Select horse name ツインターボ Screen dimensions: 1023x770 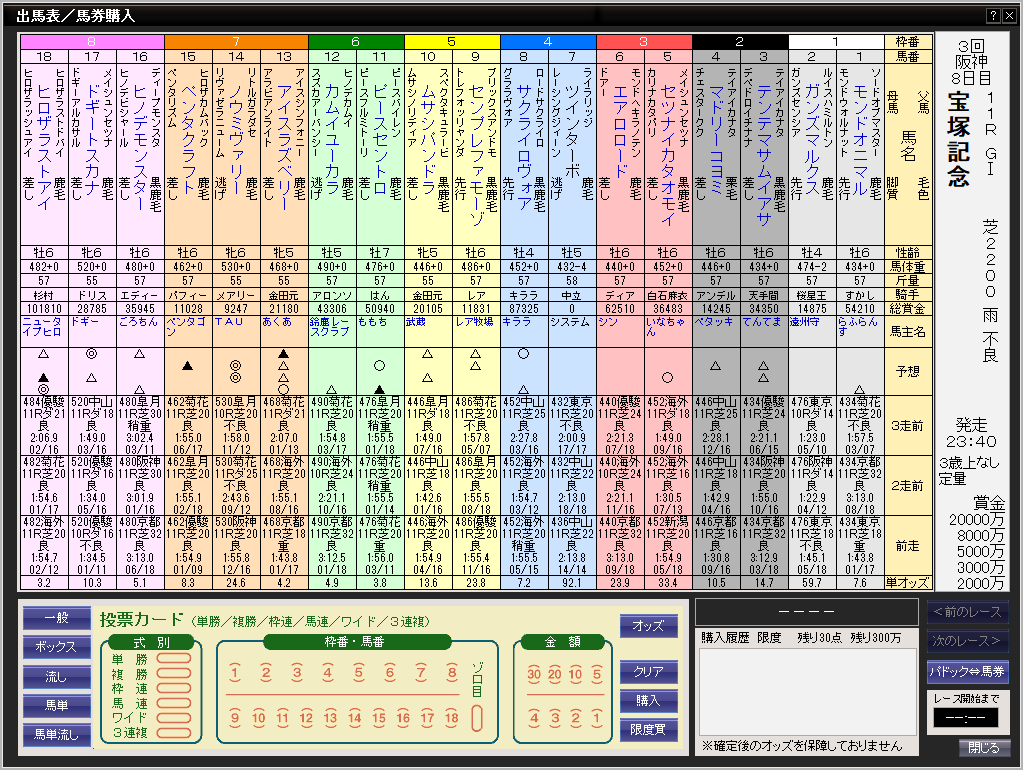coord(572,131)
